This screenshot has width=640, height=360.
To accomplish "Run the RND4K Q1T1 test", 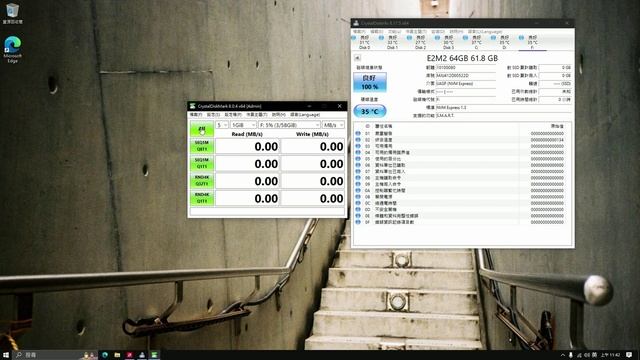I will pyautogui.click(x=202, y=198).
